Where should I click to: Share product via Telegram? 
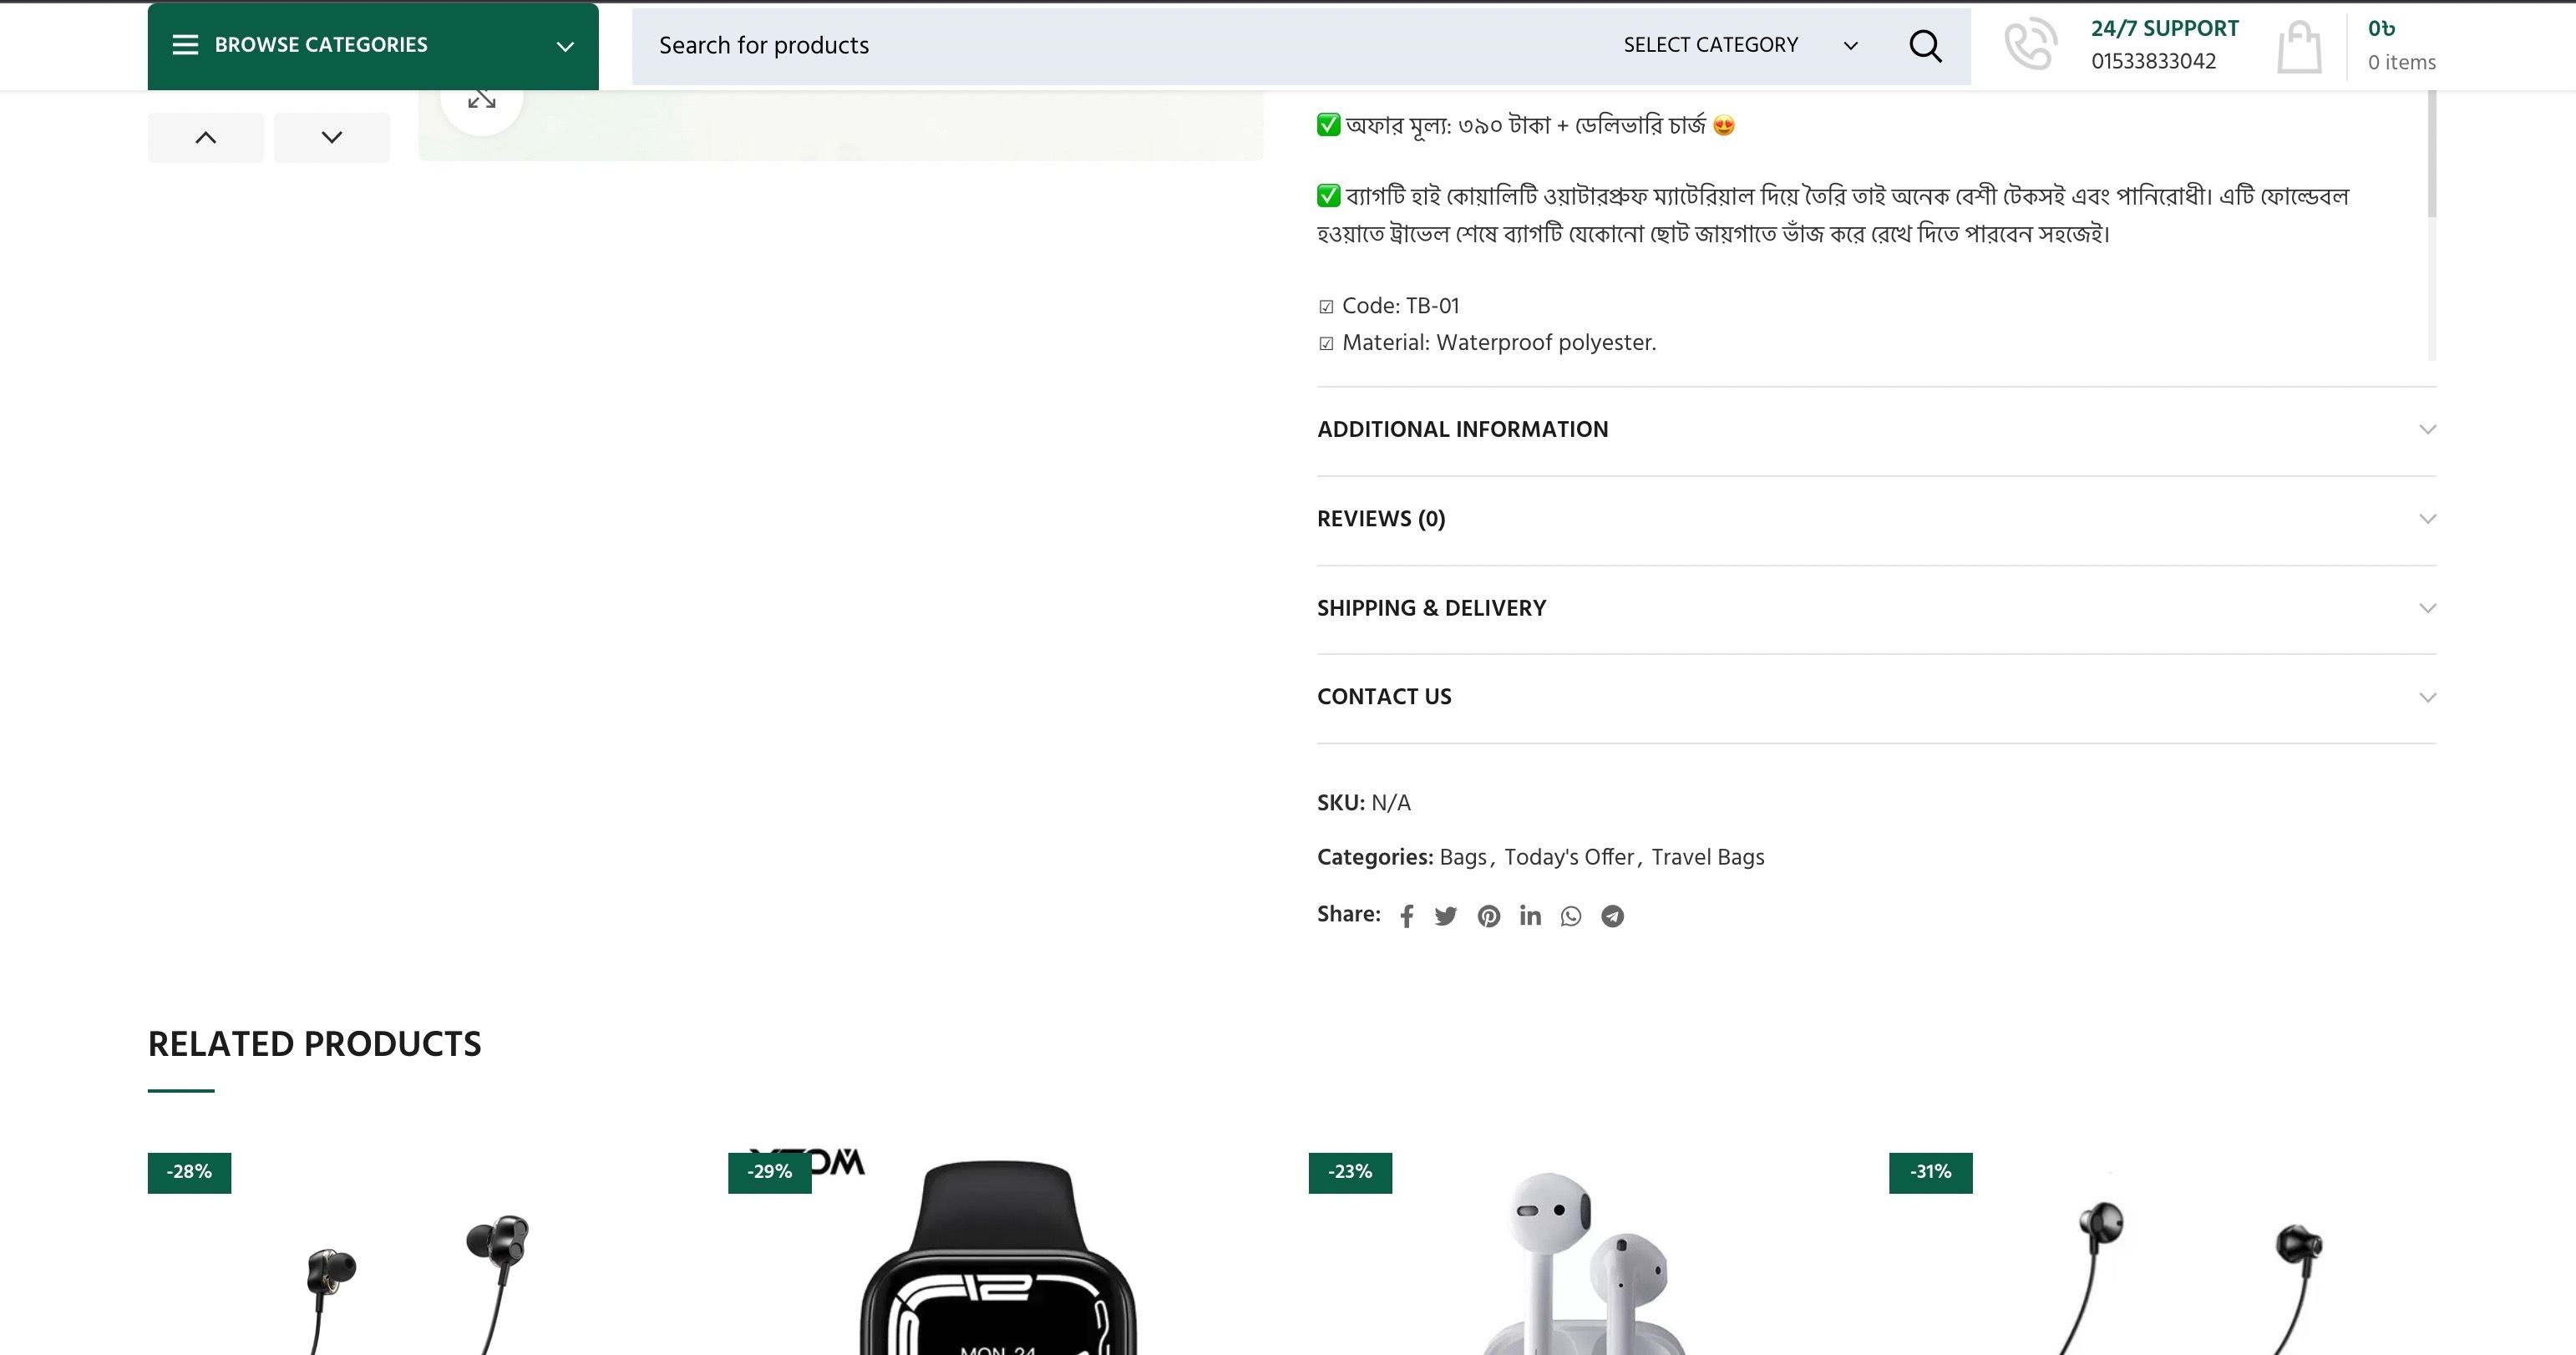click(x=1612, y=916)
